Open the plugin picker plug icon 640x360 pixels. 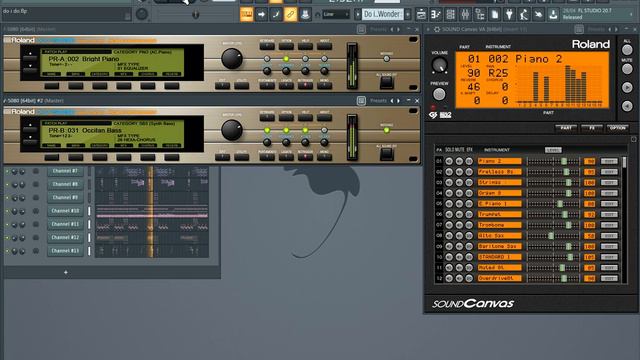(x=509, y=15)
